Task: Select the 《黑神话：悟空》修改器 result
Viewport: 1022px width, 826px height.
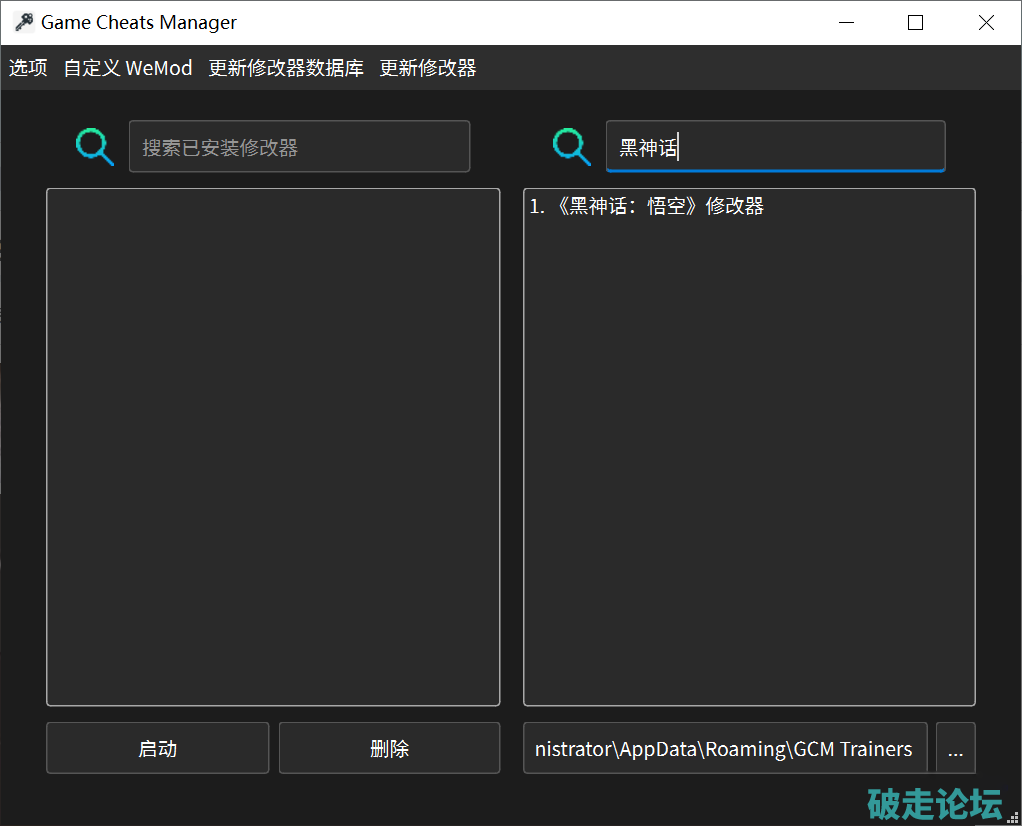Action: coord(647,207)
